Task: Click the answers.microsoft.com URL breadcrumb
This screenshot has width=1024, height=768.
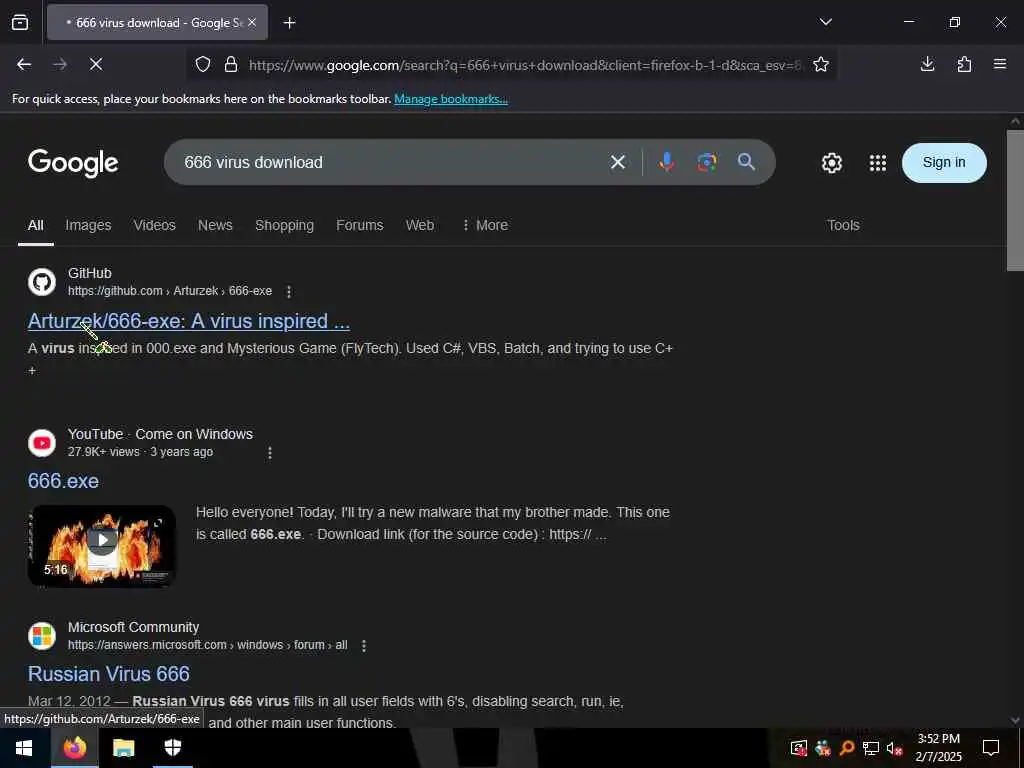Action: tap(208, 645)
